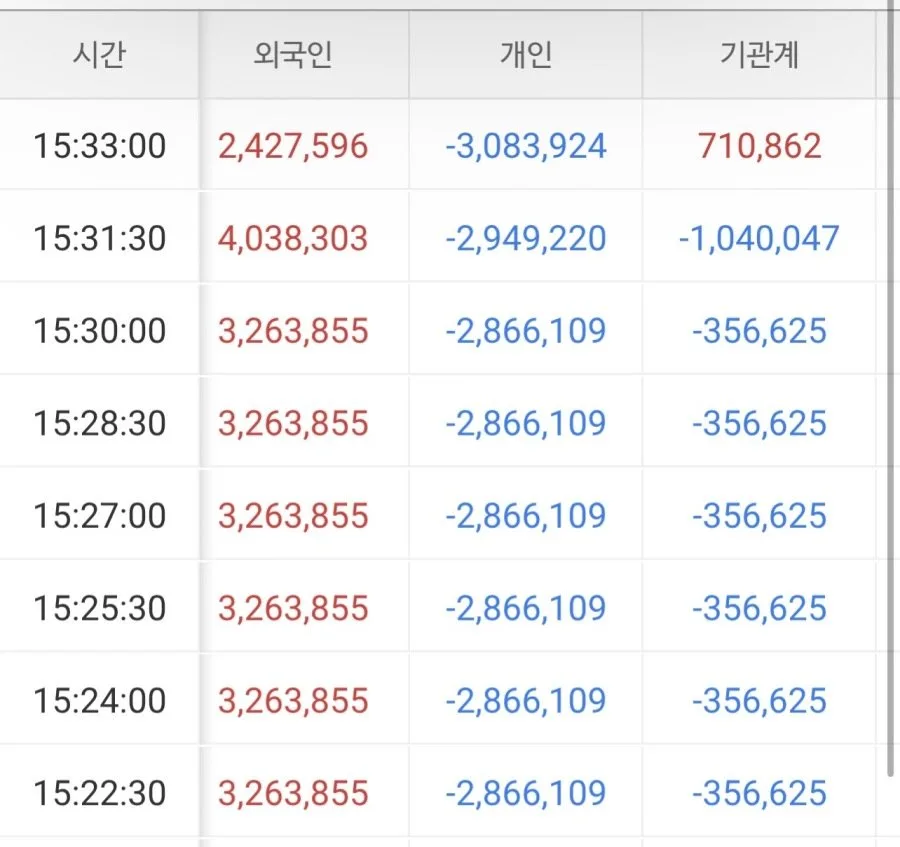Click institution value 710,862

click(x=759, y=146)
